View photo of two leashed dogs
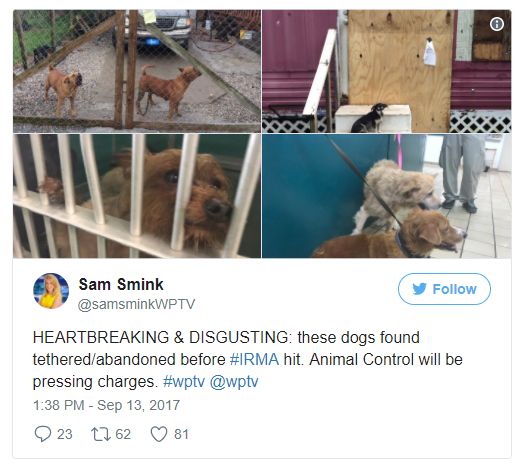The width and height of the screenshot is (526, 466). click(x=386, y=196)
